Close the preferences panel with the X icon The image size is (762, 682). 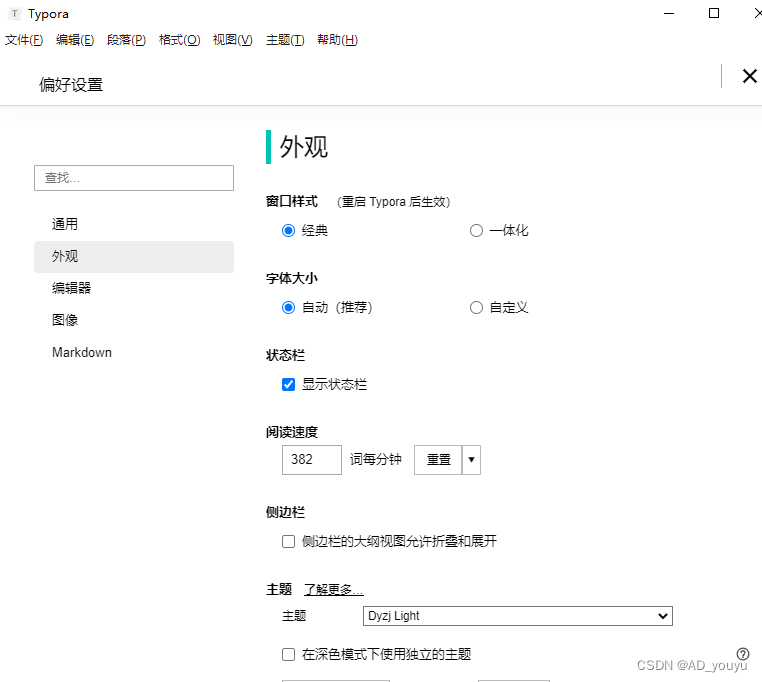click(749, 76)
